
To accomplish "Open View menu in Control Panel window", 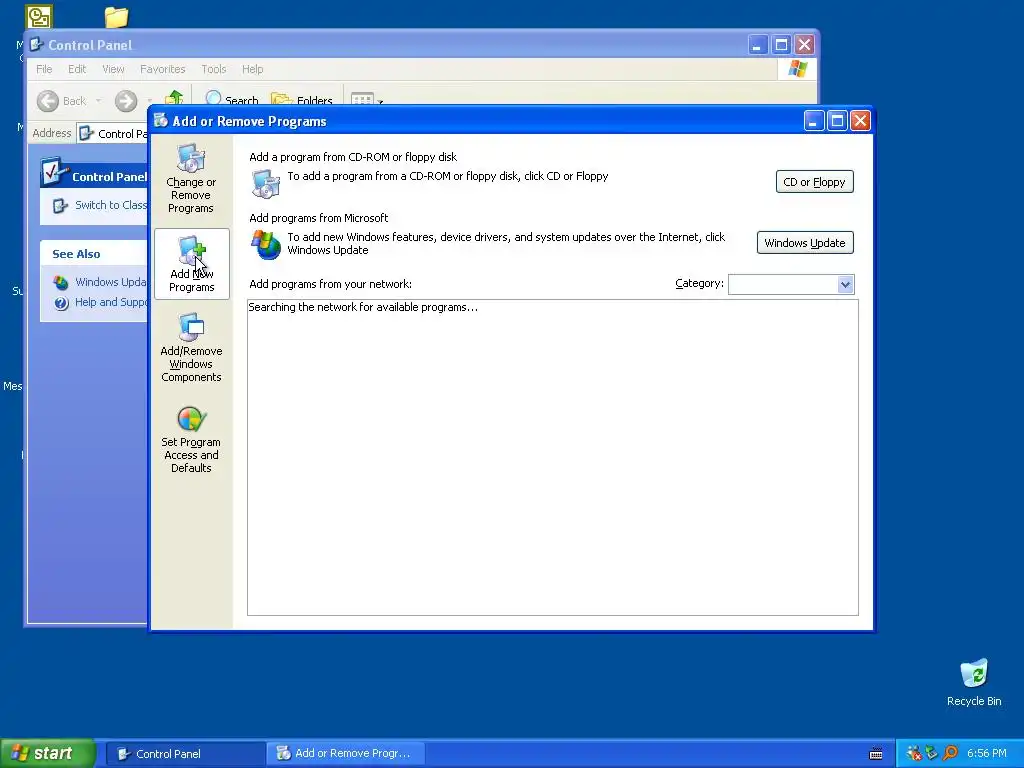I will pos(113,69).
